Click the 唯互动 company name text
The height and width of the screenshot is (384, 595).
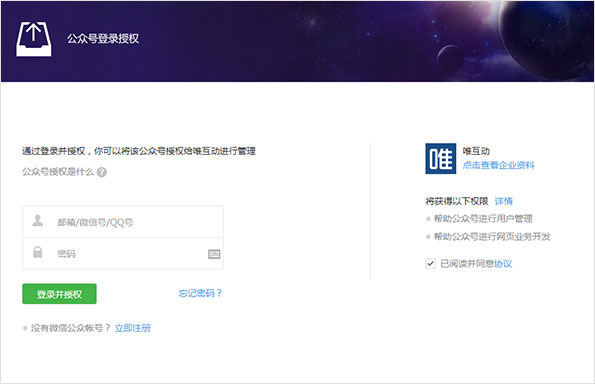(476, 151)
